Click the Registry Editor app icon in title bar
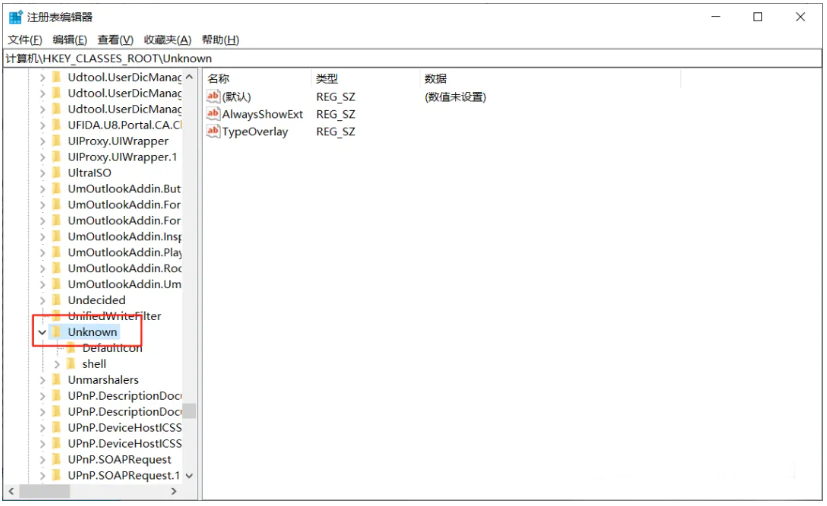This screenshot has width=827, height=506. (13, 17)
